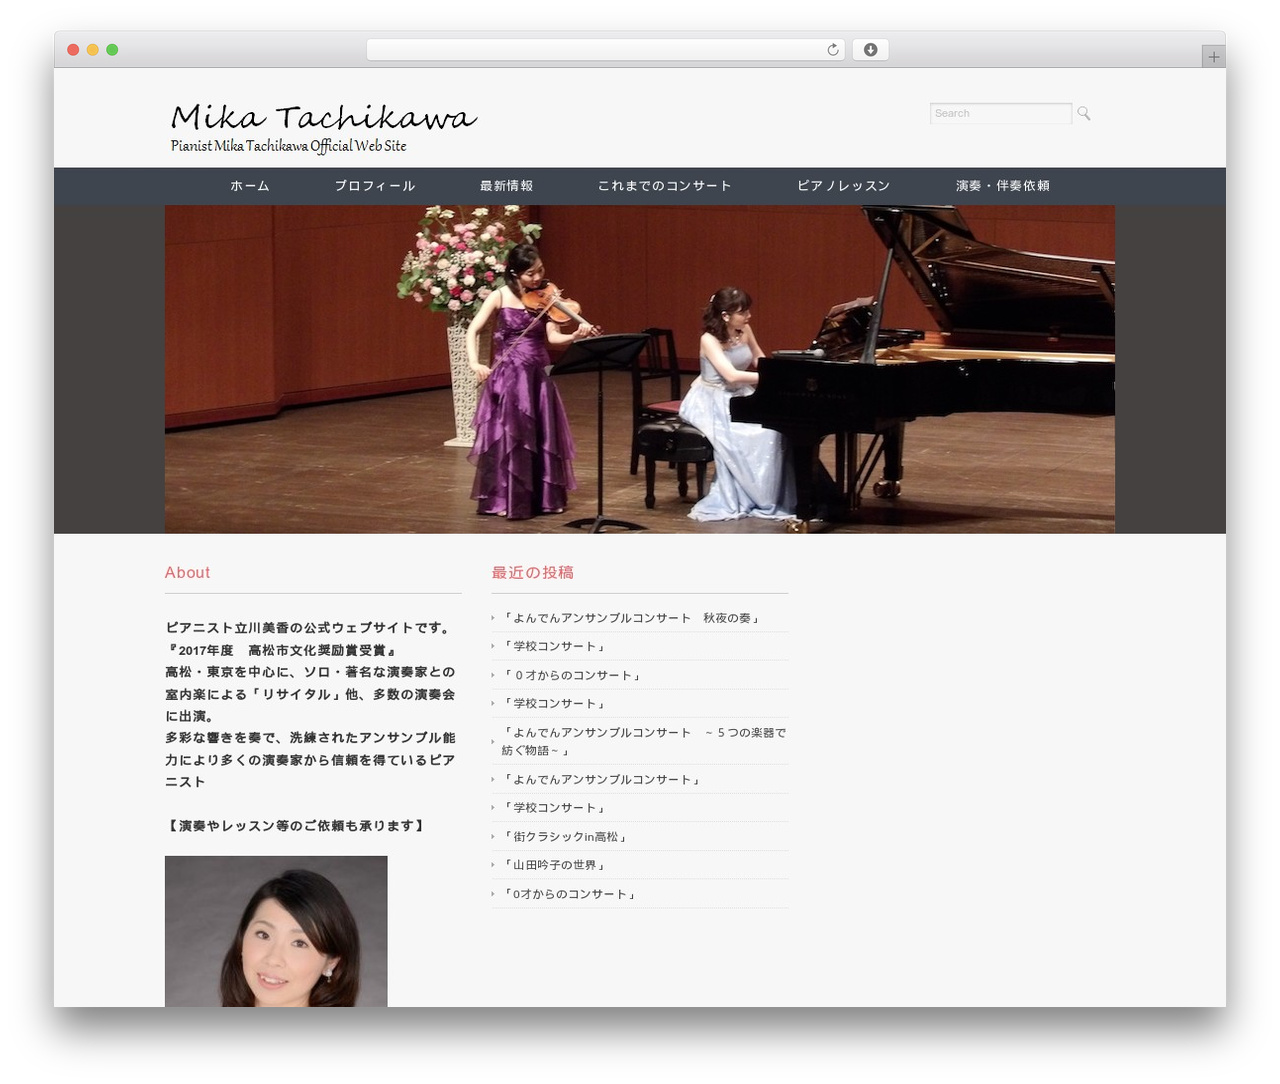Click text 『2017年度 高松市文化奨励賞受賞』
The width and height of the screenshot is (1280, 1084).
(x=283, y=650)
